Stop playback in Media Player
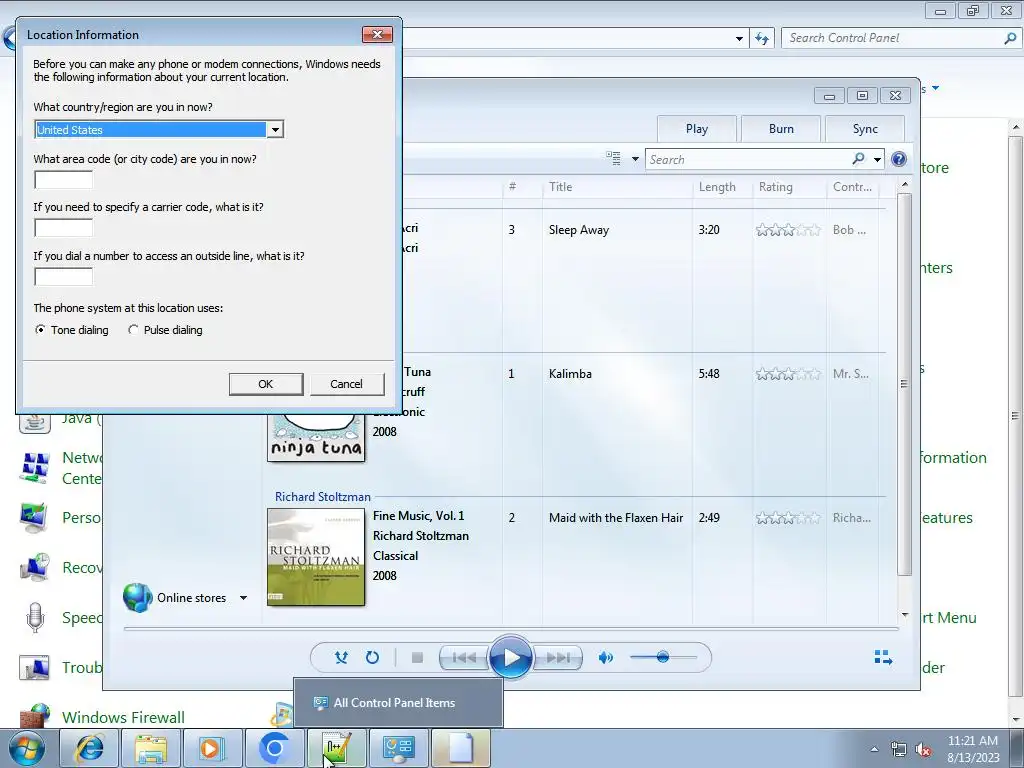Image resolution: width=1024 pixels, height=768 pixels. tap(417, 657)
